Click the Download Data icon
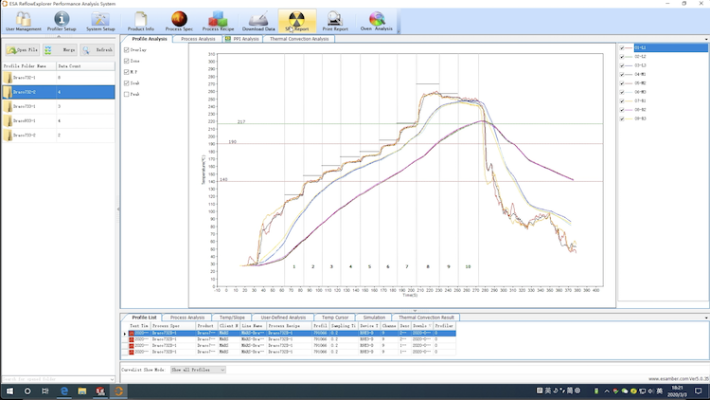Viewport: 710px width, 400px height. pos(259,20)
